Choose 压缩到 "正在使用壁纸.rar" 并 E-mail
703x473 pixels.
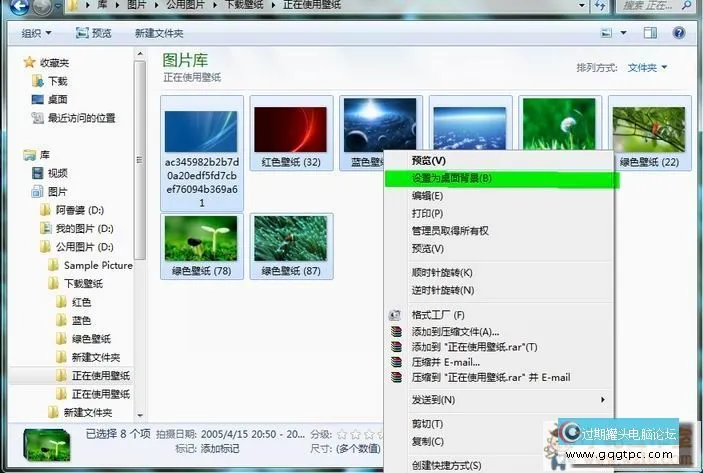pyautogui.click(x=499, y=378)
